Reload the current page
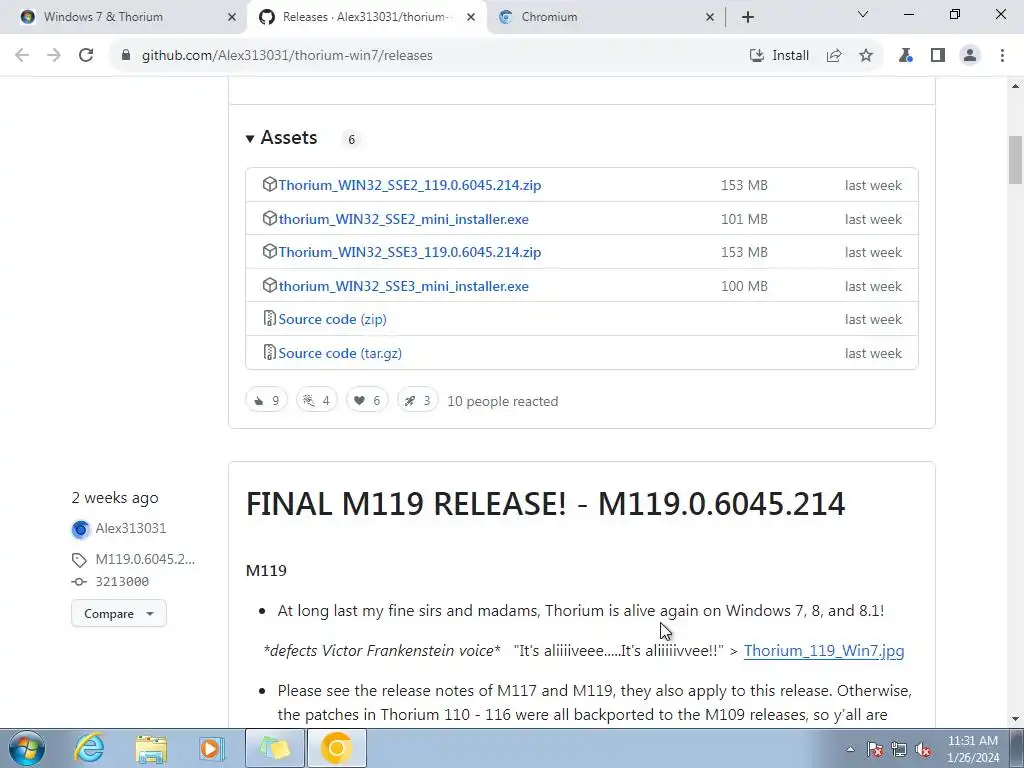 coord(86,56)
